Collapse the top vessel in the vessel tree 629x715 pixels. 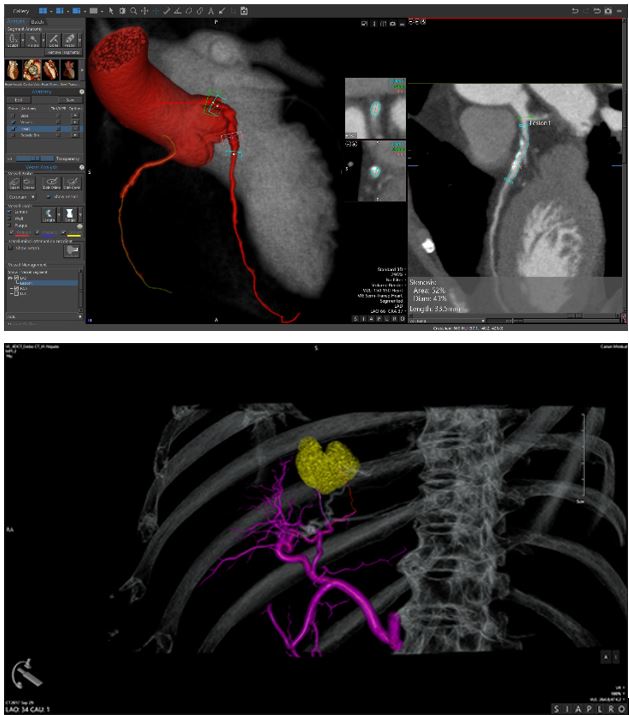coord(10,277)
